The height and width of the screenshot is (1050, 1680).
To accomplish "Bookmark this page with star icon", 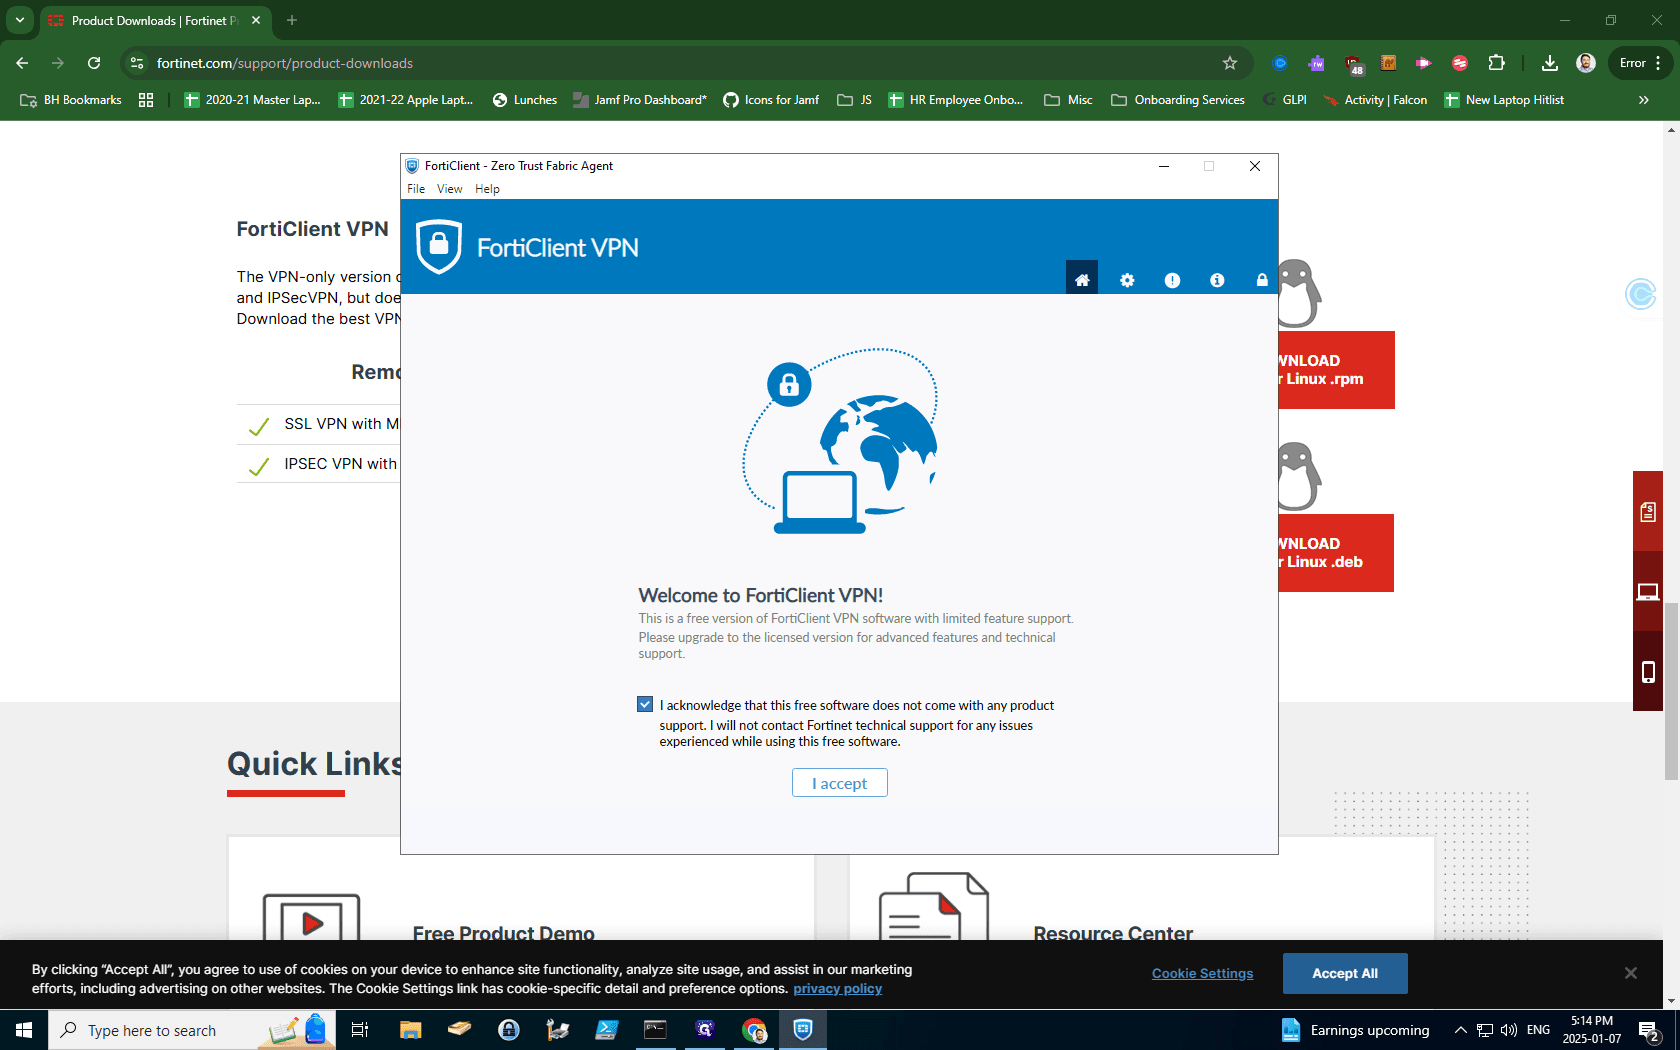I will point(1230,63).
